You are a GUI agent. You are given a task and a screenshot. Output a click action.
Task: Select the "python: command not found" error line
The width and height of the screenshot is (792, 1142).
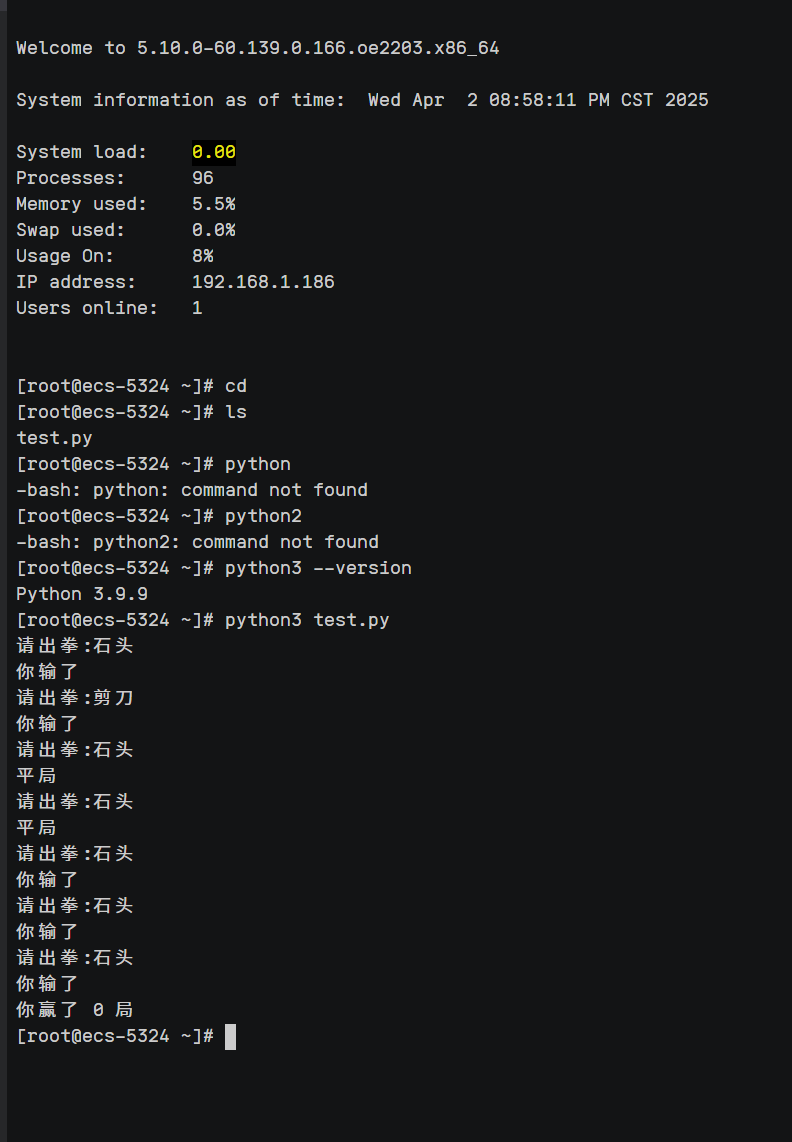(192, 490)
